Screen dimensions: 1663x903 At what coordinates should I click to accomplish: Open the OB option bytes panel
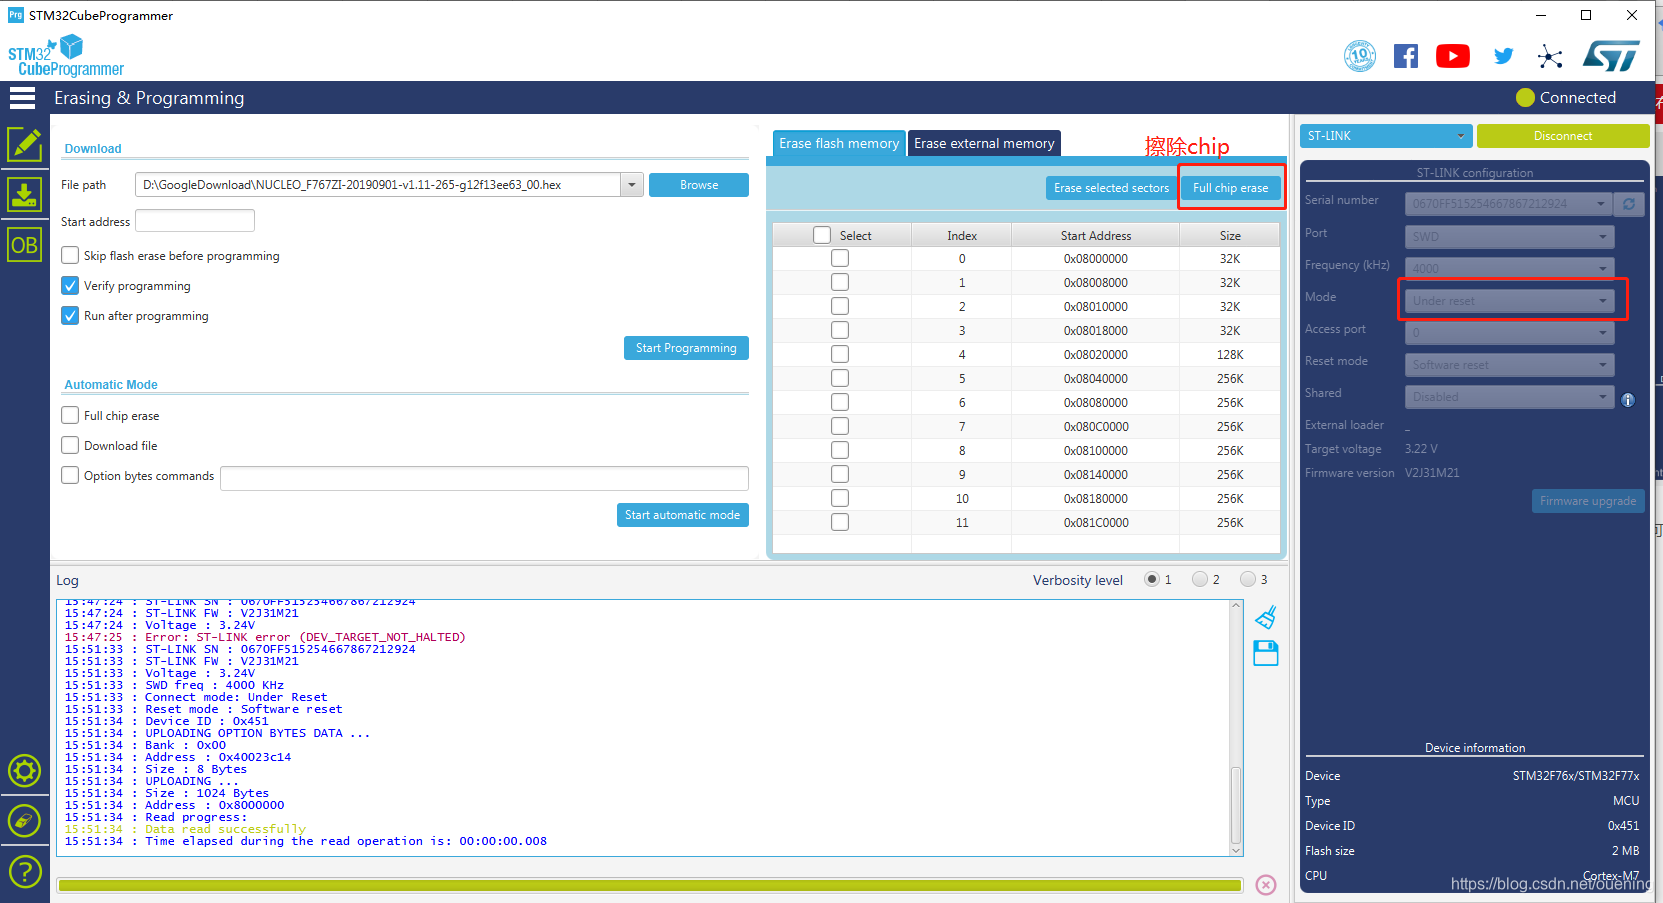pos(24,245)
